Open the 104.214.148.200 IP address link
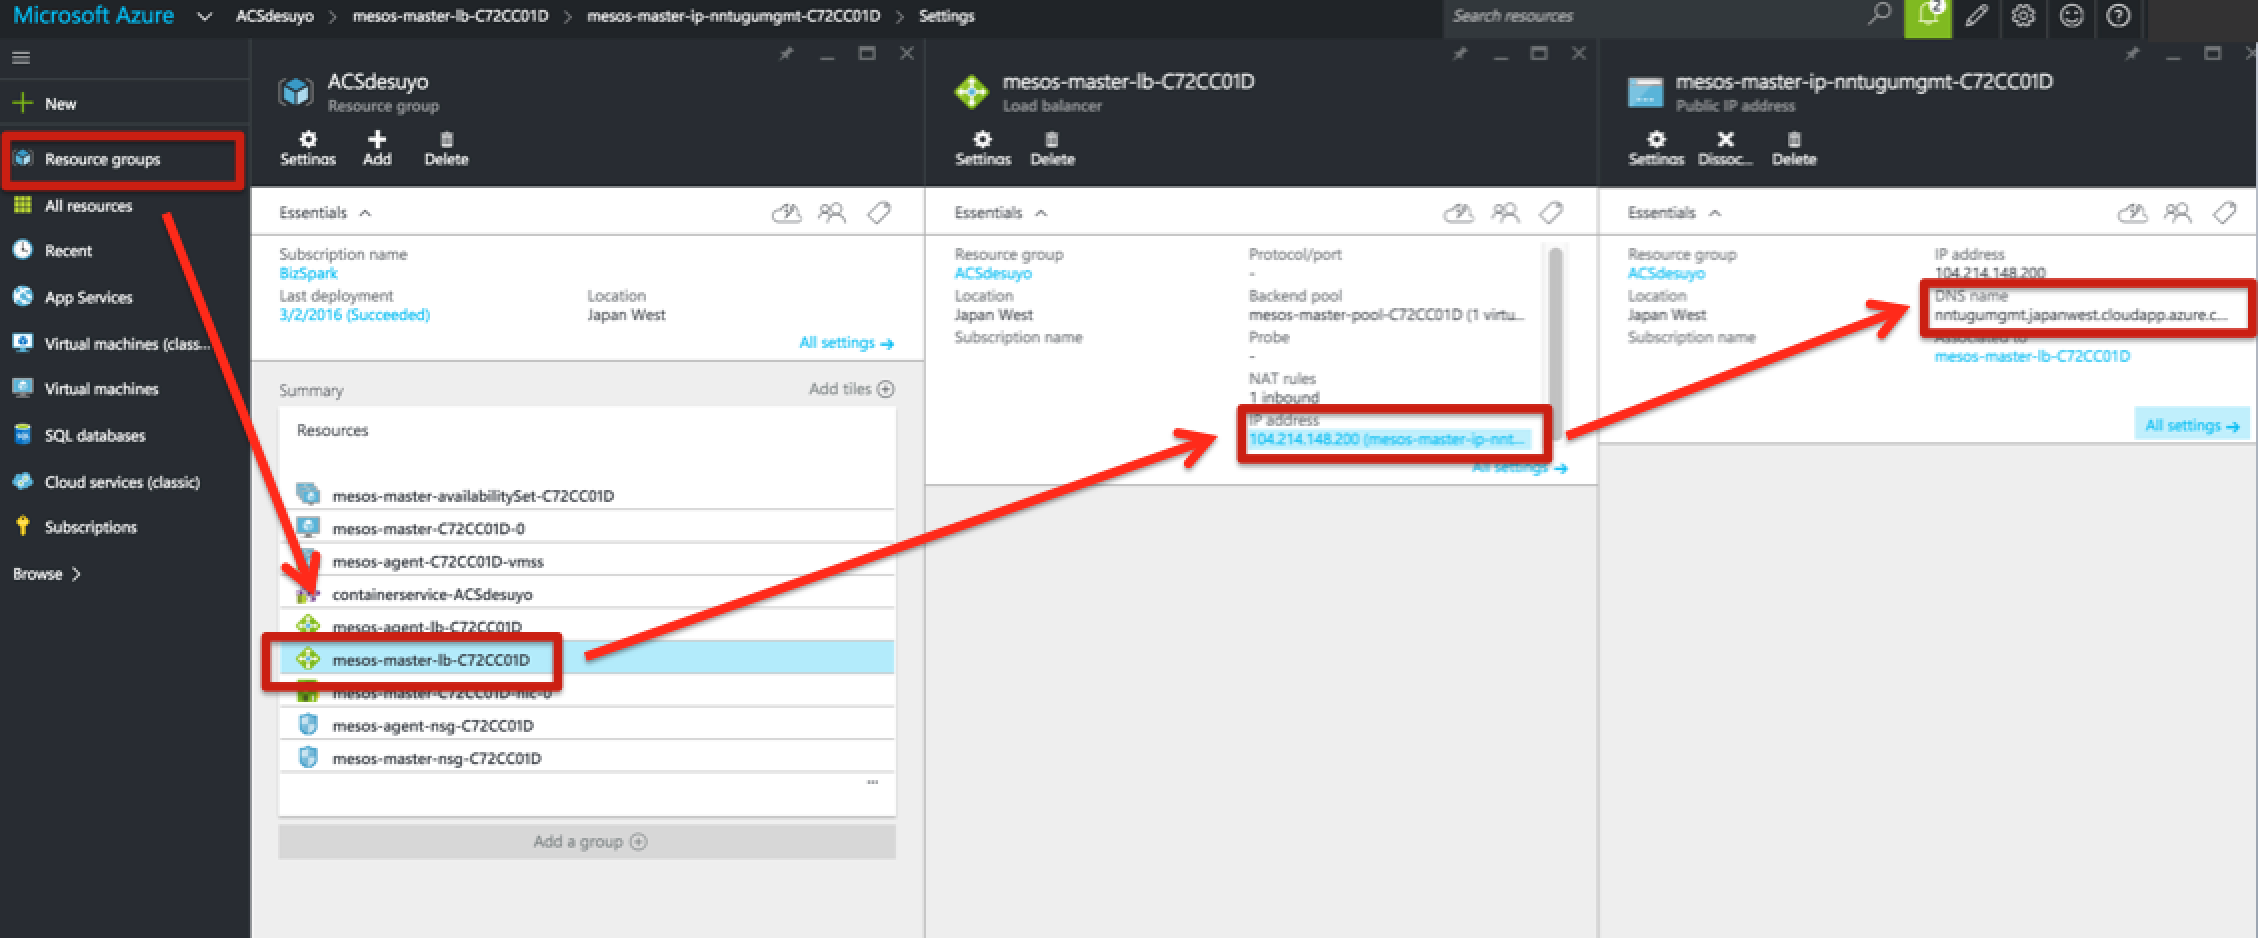Screen dimensions: 2258x938 [1388, 439]
